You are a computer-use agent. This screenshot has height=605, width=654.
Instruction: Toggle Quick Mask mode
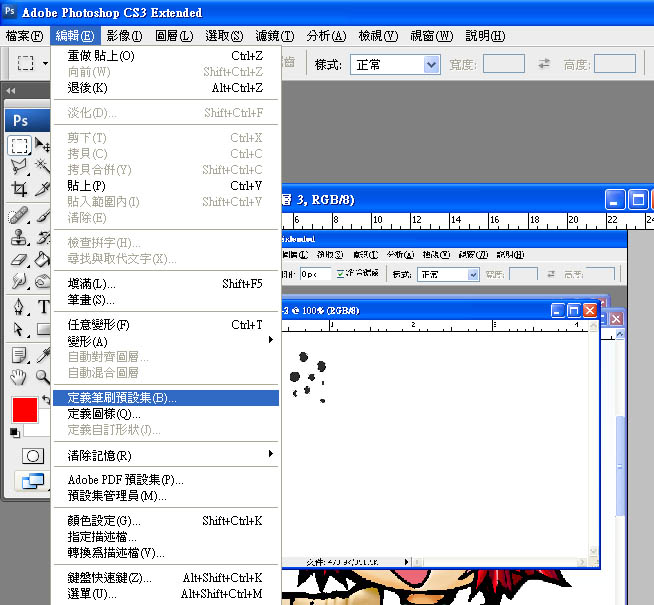pyautogui.click(x=33, y=456)
